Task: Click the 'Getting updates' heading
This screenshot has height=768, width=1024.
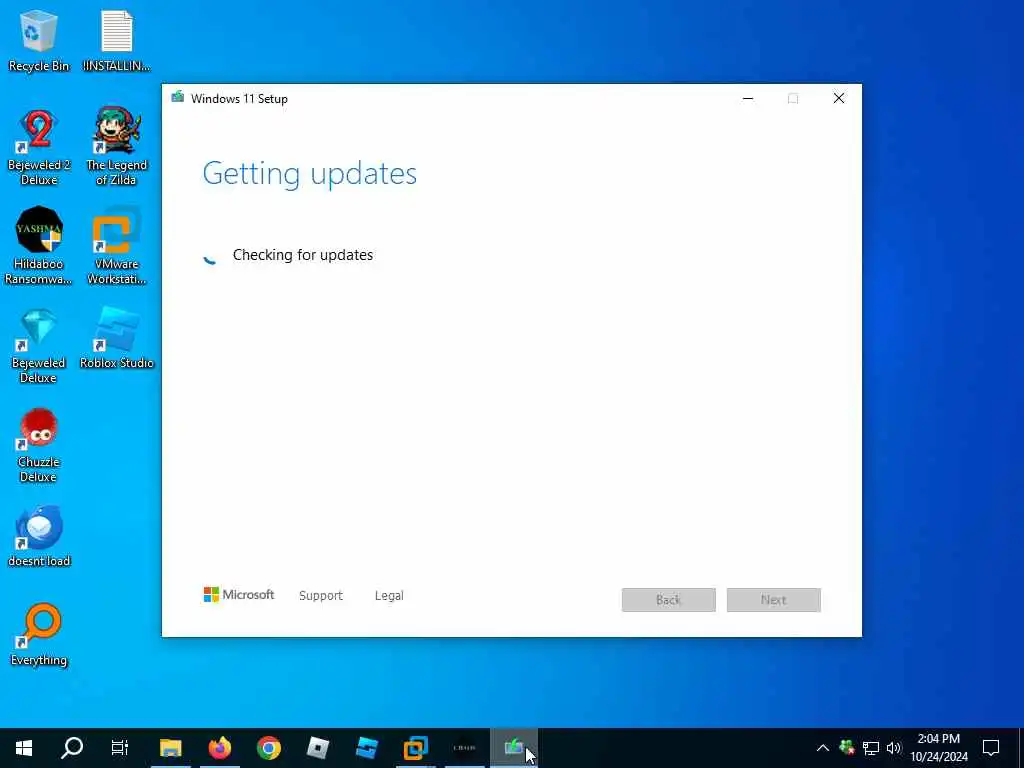Action: click(x=310, y=174)
